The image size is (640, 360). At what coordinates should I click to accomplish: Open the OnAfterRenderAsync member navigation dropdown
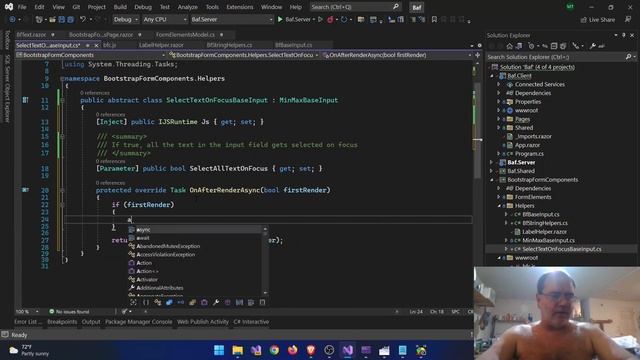pyautogui.click(x=397, y=55)
